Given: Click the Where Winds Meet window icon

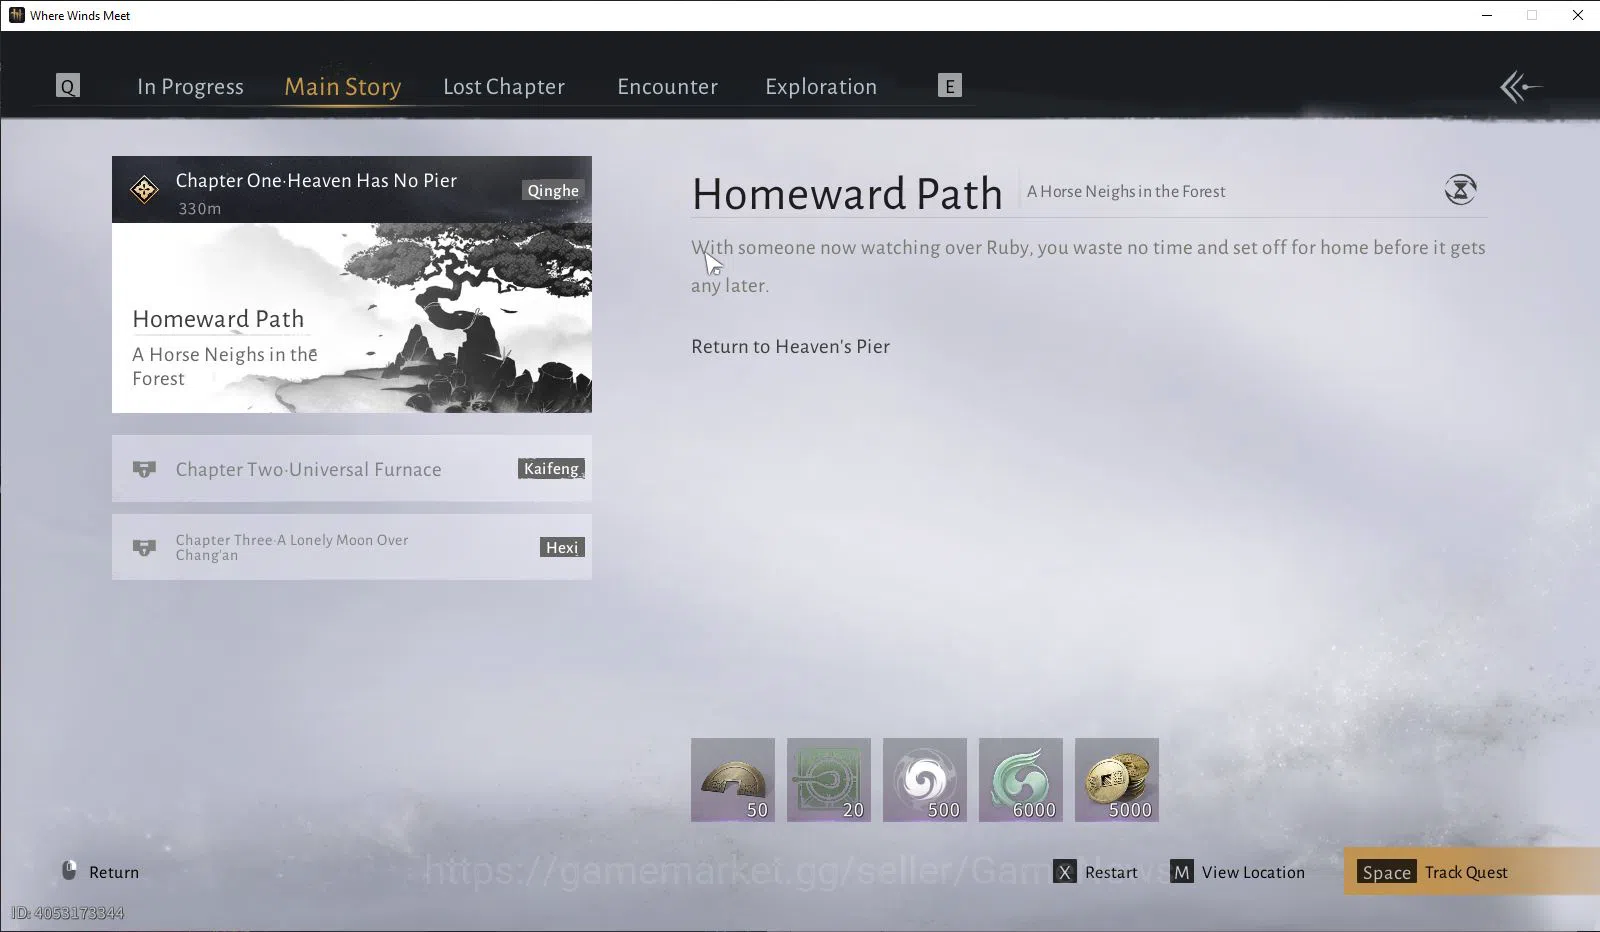Looking at the screenshot, I should [x=16, y=15].
